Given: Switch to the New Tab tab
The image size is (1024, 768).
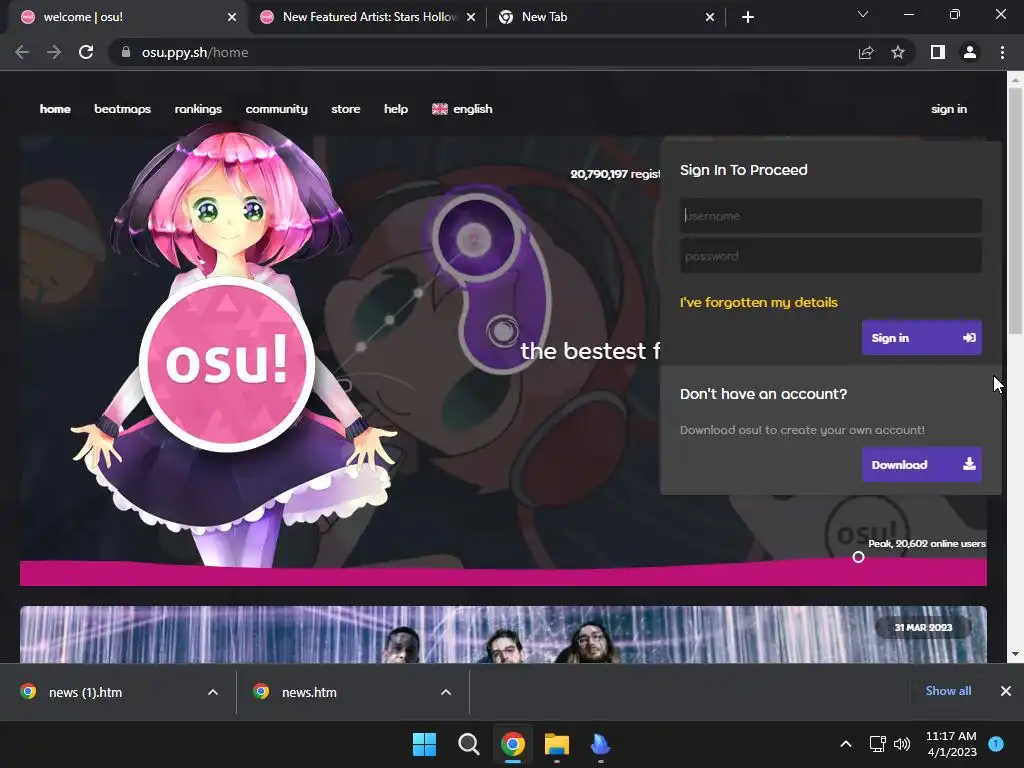Looking at the screenshot, I should tap(606, 17).
